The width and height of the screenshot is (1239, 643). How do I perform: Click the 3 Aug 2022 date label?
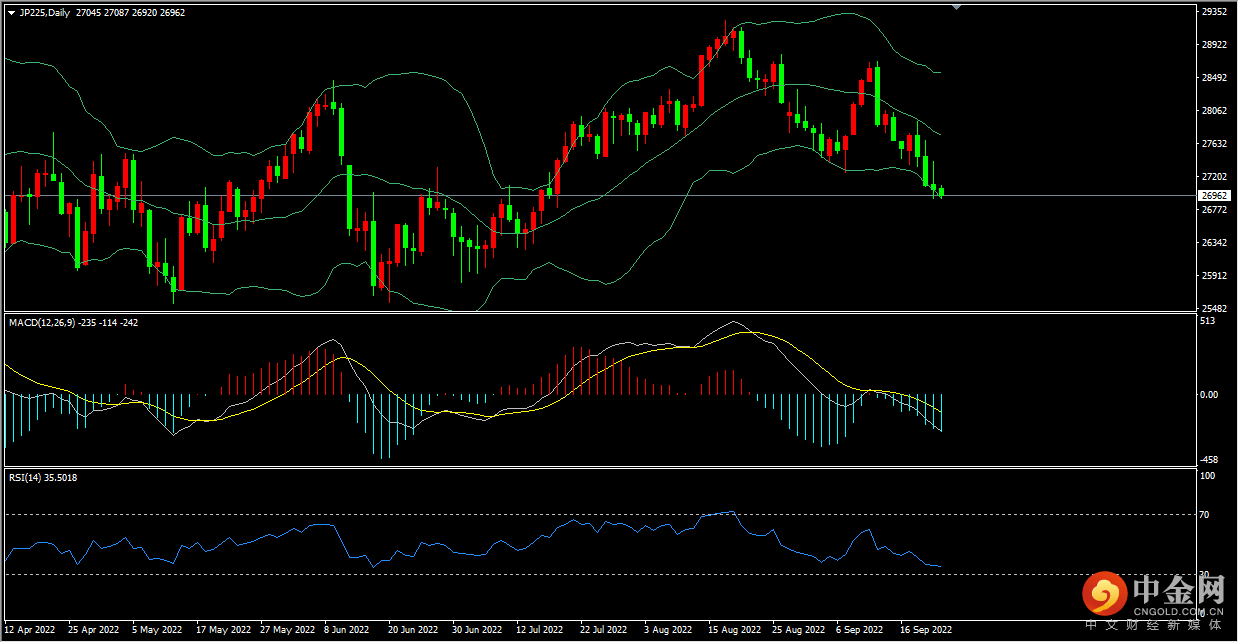(668, 630)
